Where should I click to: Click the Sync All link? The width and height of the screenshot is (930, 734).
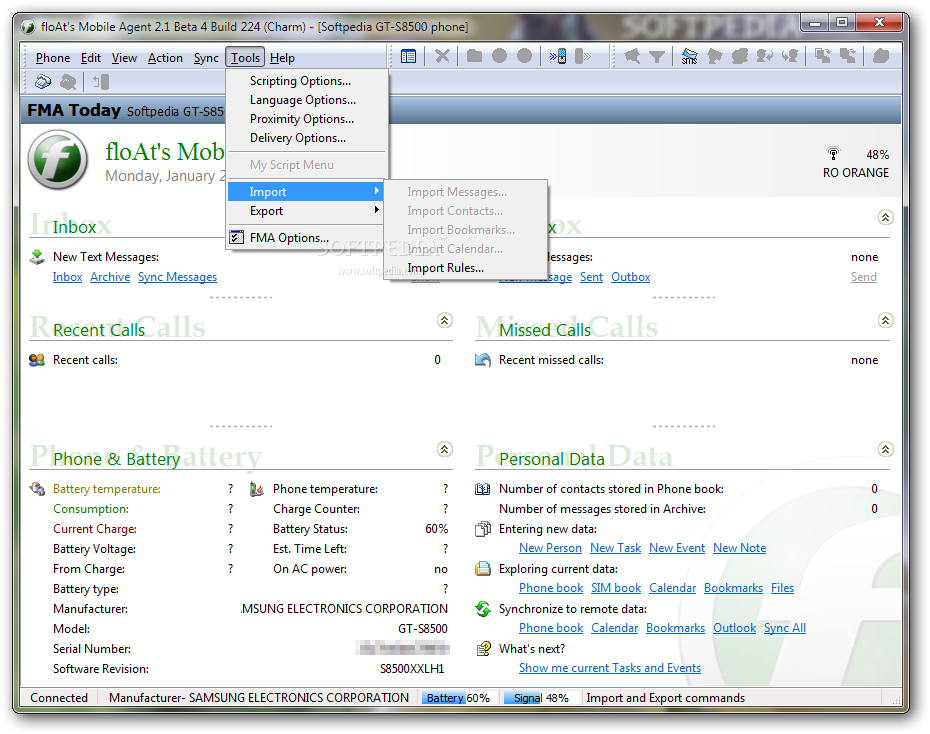pyautogui.click(x=785, y=628)
